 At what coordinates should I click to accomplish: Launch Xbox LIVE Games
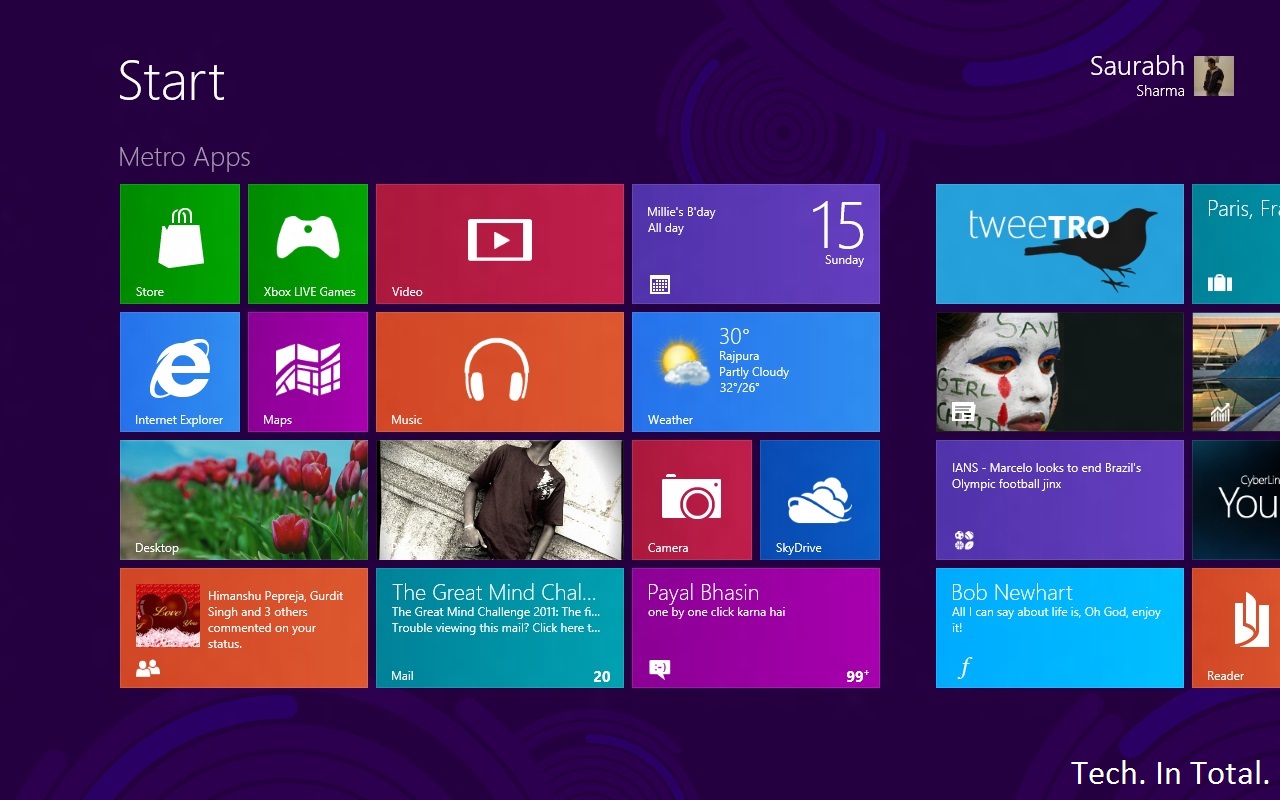click(308, 243)
